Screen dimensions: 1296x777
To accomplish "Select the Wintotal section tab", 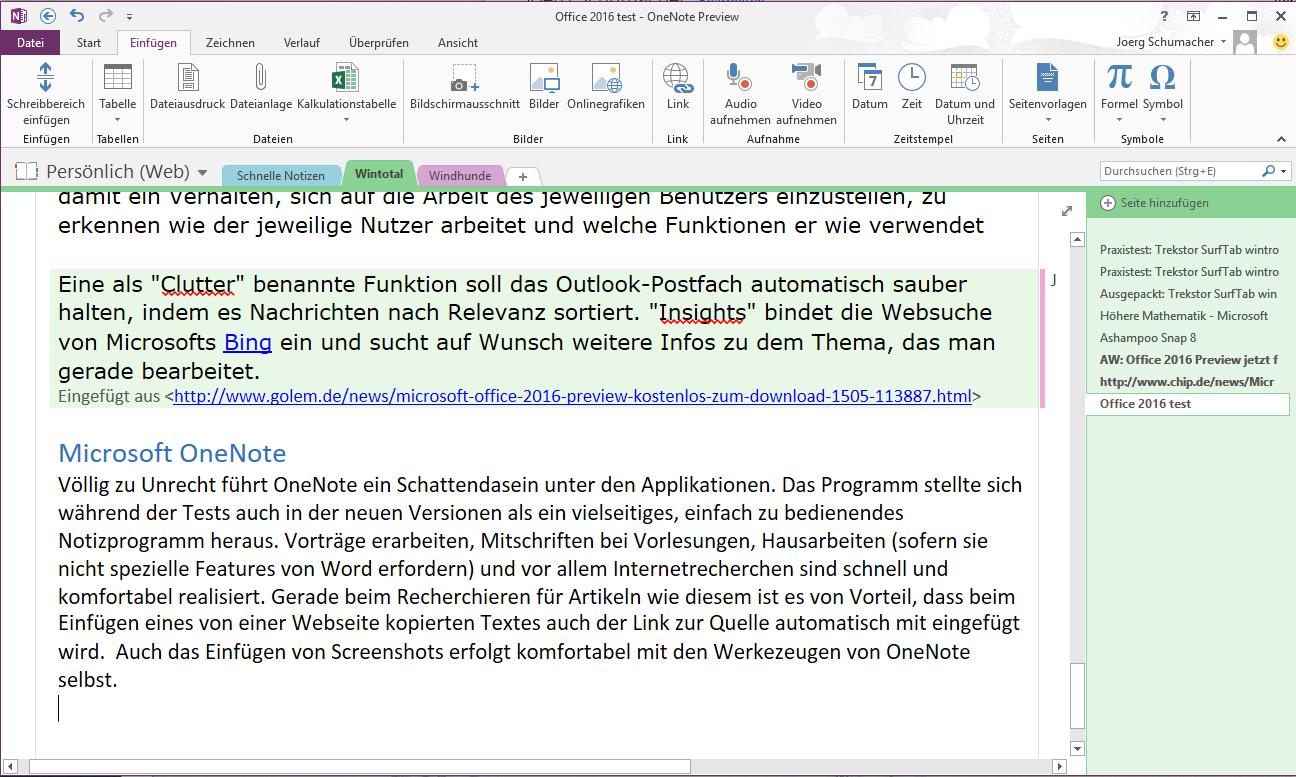I will tap(379, 174).
